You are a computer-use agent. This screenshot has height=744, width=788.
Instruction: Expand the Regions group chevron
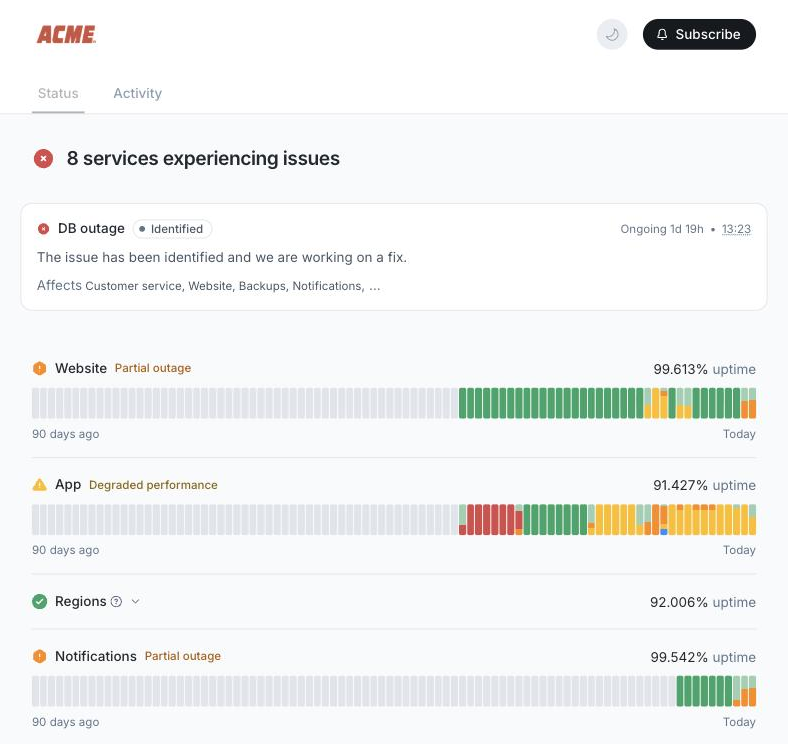click(135, 601)
